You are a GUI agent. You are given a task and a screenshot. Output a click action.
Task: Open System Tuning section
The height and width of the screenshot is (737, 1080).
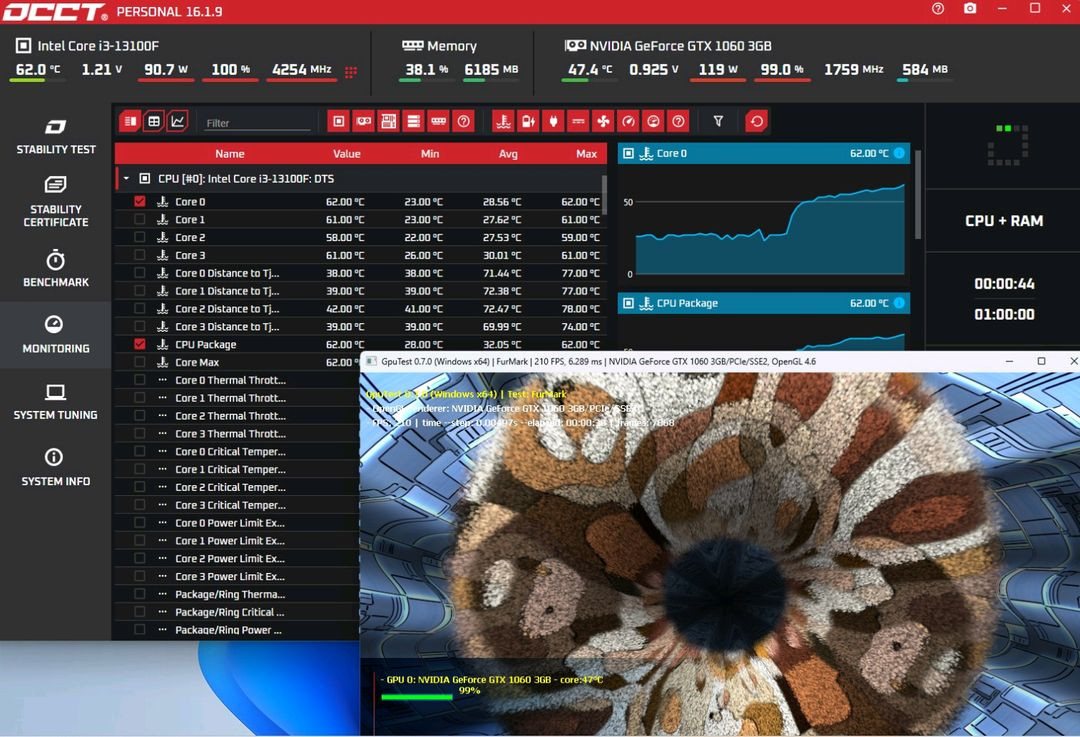coord(56,402)
